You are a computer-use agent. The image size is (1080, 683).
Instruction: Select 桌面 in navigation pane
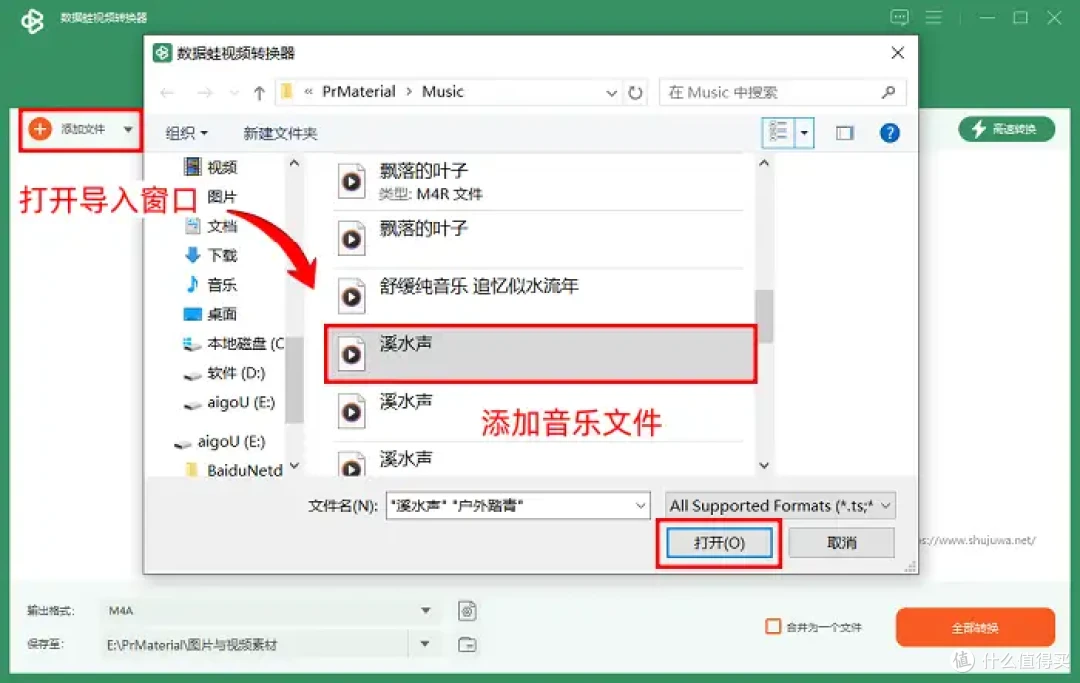pyautogui.click(x=210, y=314)
